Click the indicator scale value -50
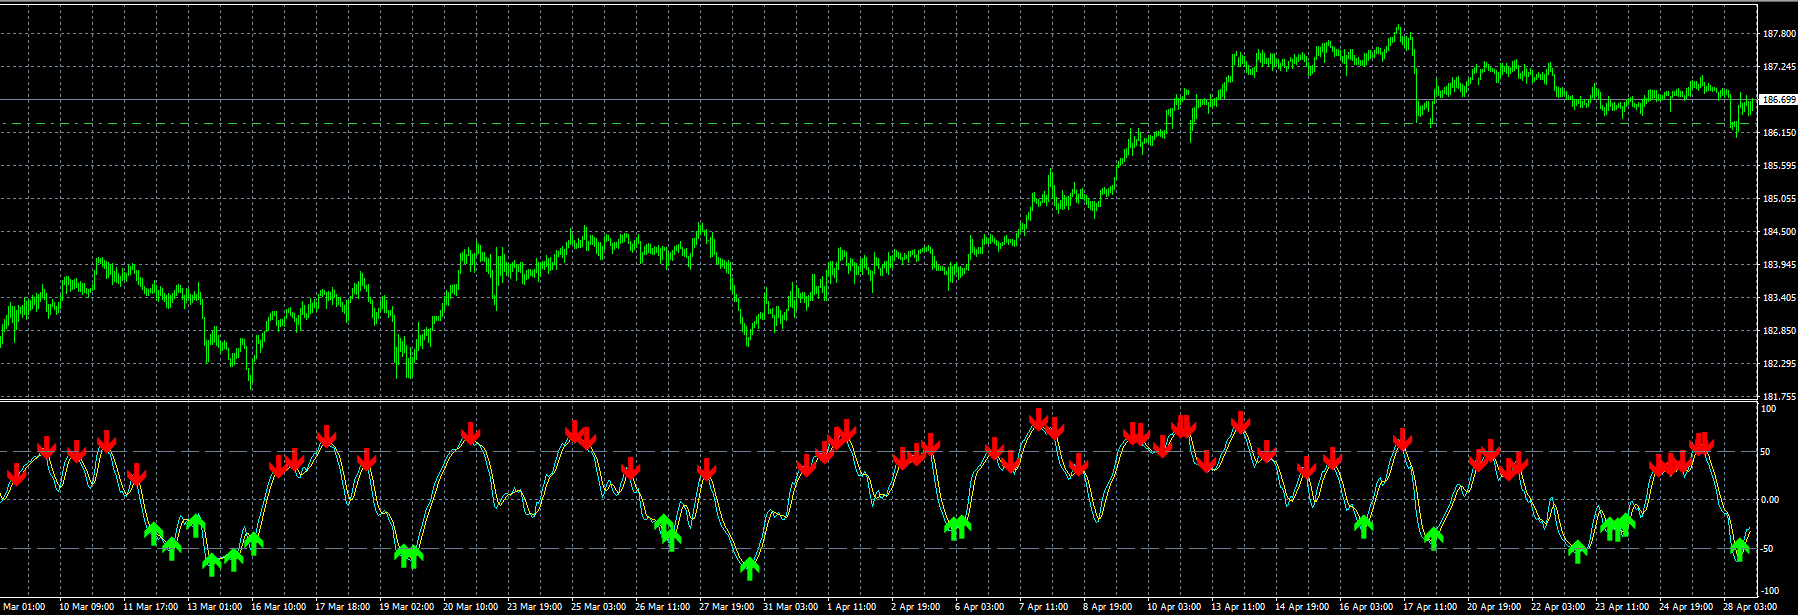1798x615 pixels. 1768,549
